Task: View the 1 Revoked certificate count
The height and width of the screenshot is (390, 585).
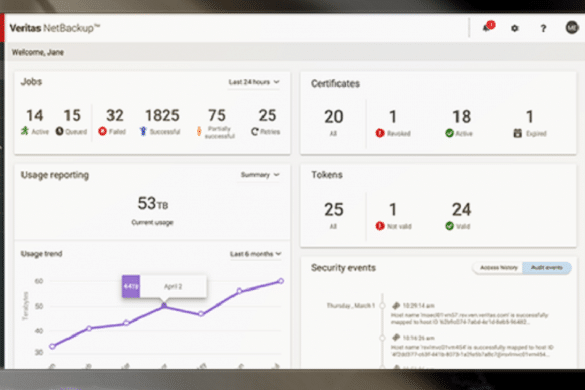Action: click(x=392, y=117)
